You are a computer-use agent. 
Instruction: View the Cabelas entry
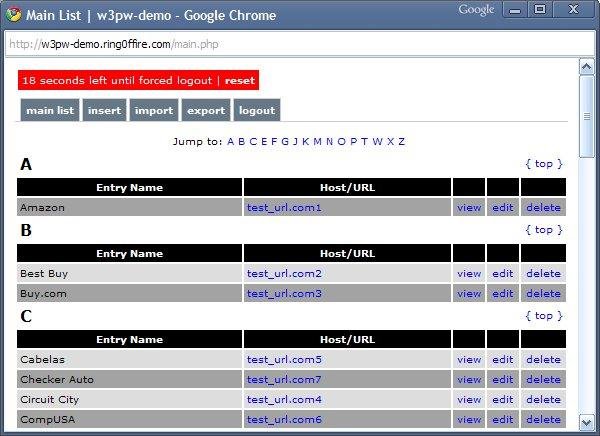(469, 359)
